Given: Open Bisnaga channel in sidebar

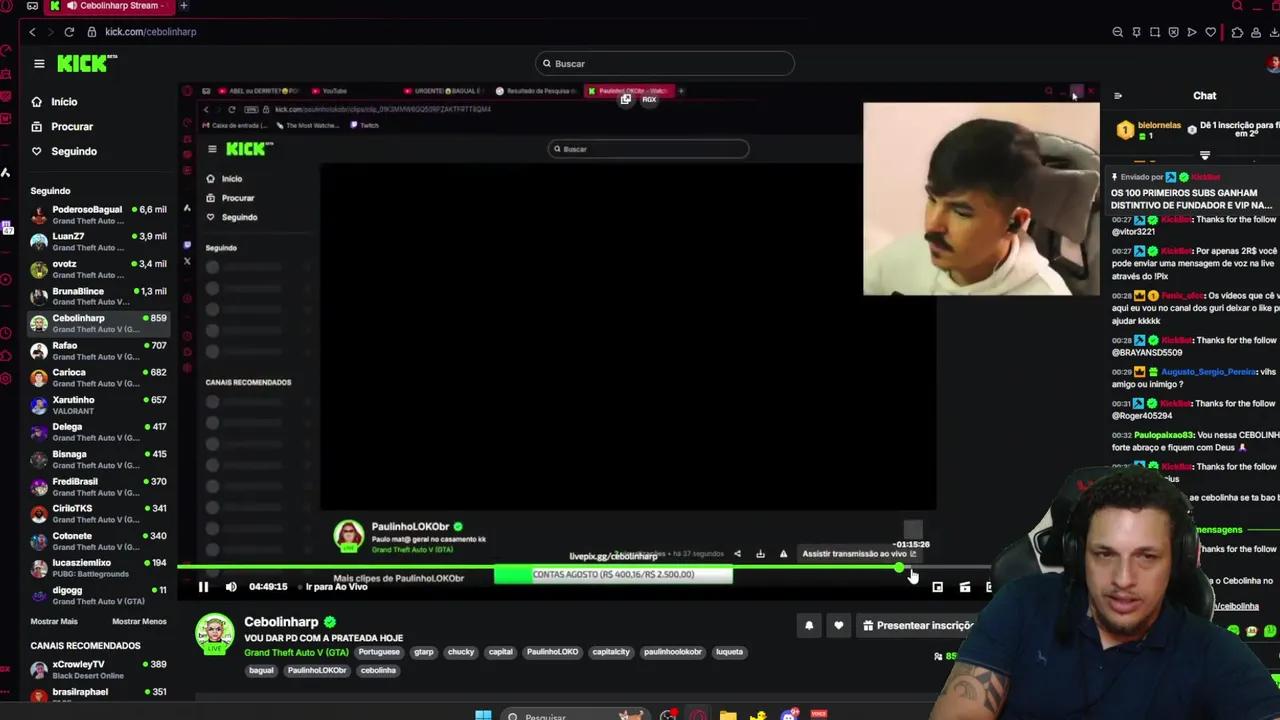Looking at the screenshot, I should 98,459.
